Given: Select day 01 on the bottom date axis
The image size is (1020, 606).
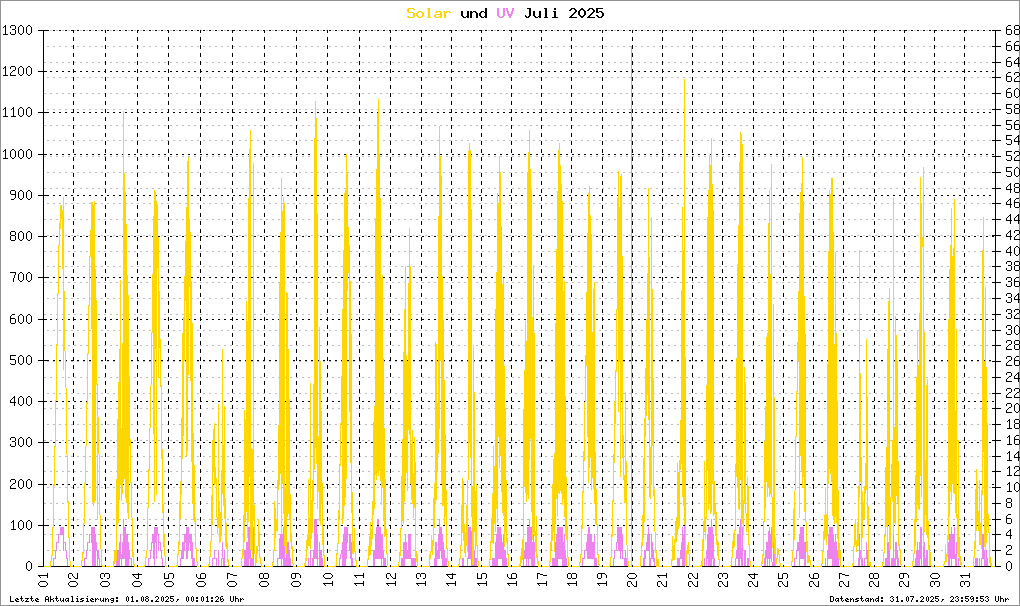Looking at the screenshot, I should click(x=44, y=581).
